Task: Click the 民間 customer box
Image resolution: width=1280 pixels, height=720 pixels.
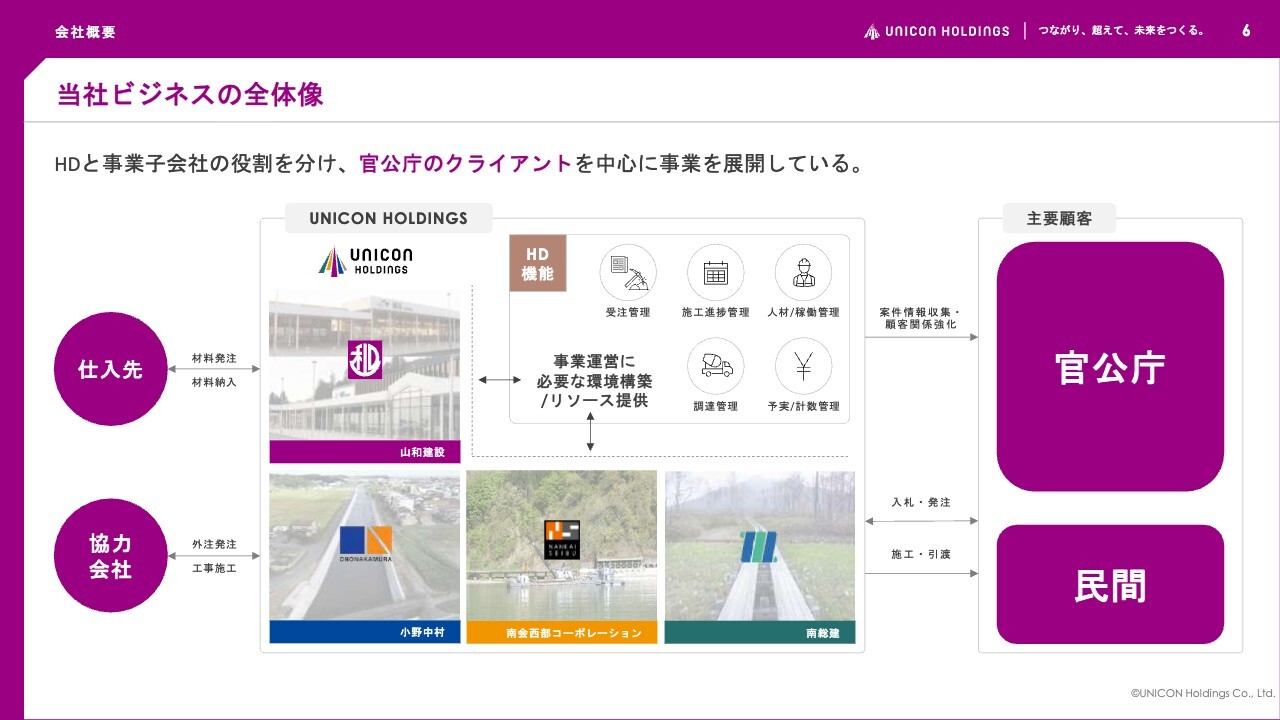Action: click(x=1110, y=585)
